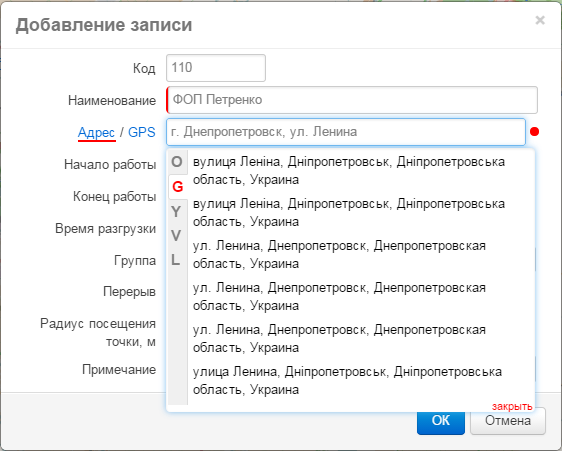Switch to Адрес input mode link
562x451 pixels.
tap(96, 132)
